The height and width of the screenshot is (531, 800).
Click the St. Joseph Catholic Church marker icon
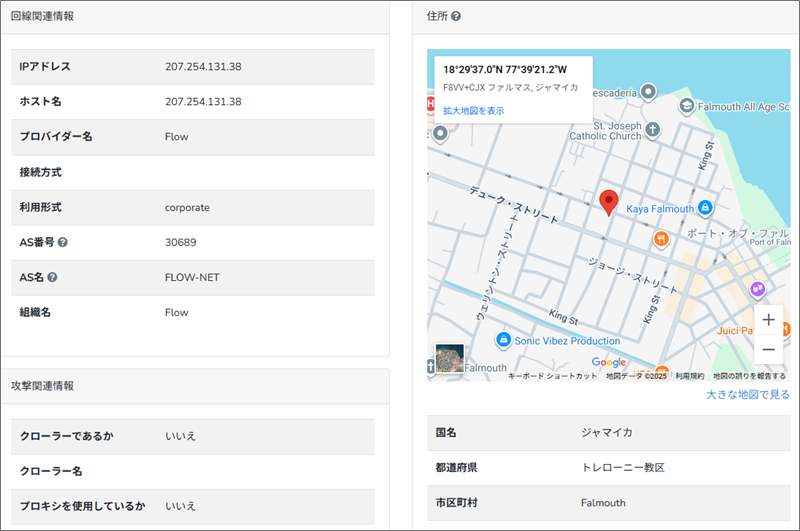click(x=653, y=130)
